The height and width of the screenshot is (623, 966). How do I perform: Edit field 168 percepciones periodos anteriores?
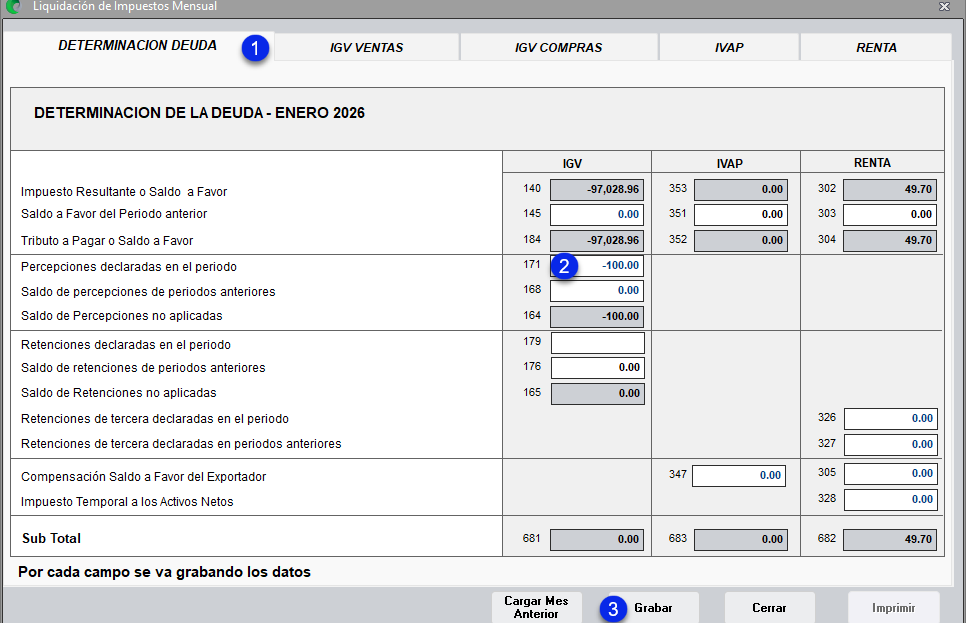[x=597, y=290]
